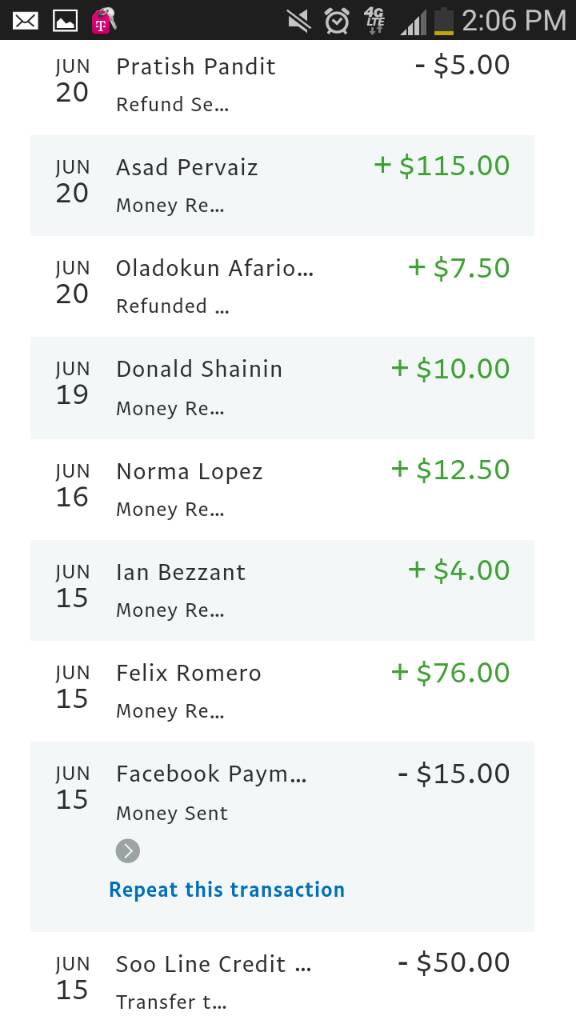View the Norma Lopez $12.50 transaction
The height and width of the screenshot is (1024, 576).
(x=282, y=489)
